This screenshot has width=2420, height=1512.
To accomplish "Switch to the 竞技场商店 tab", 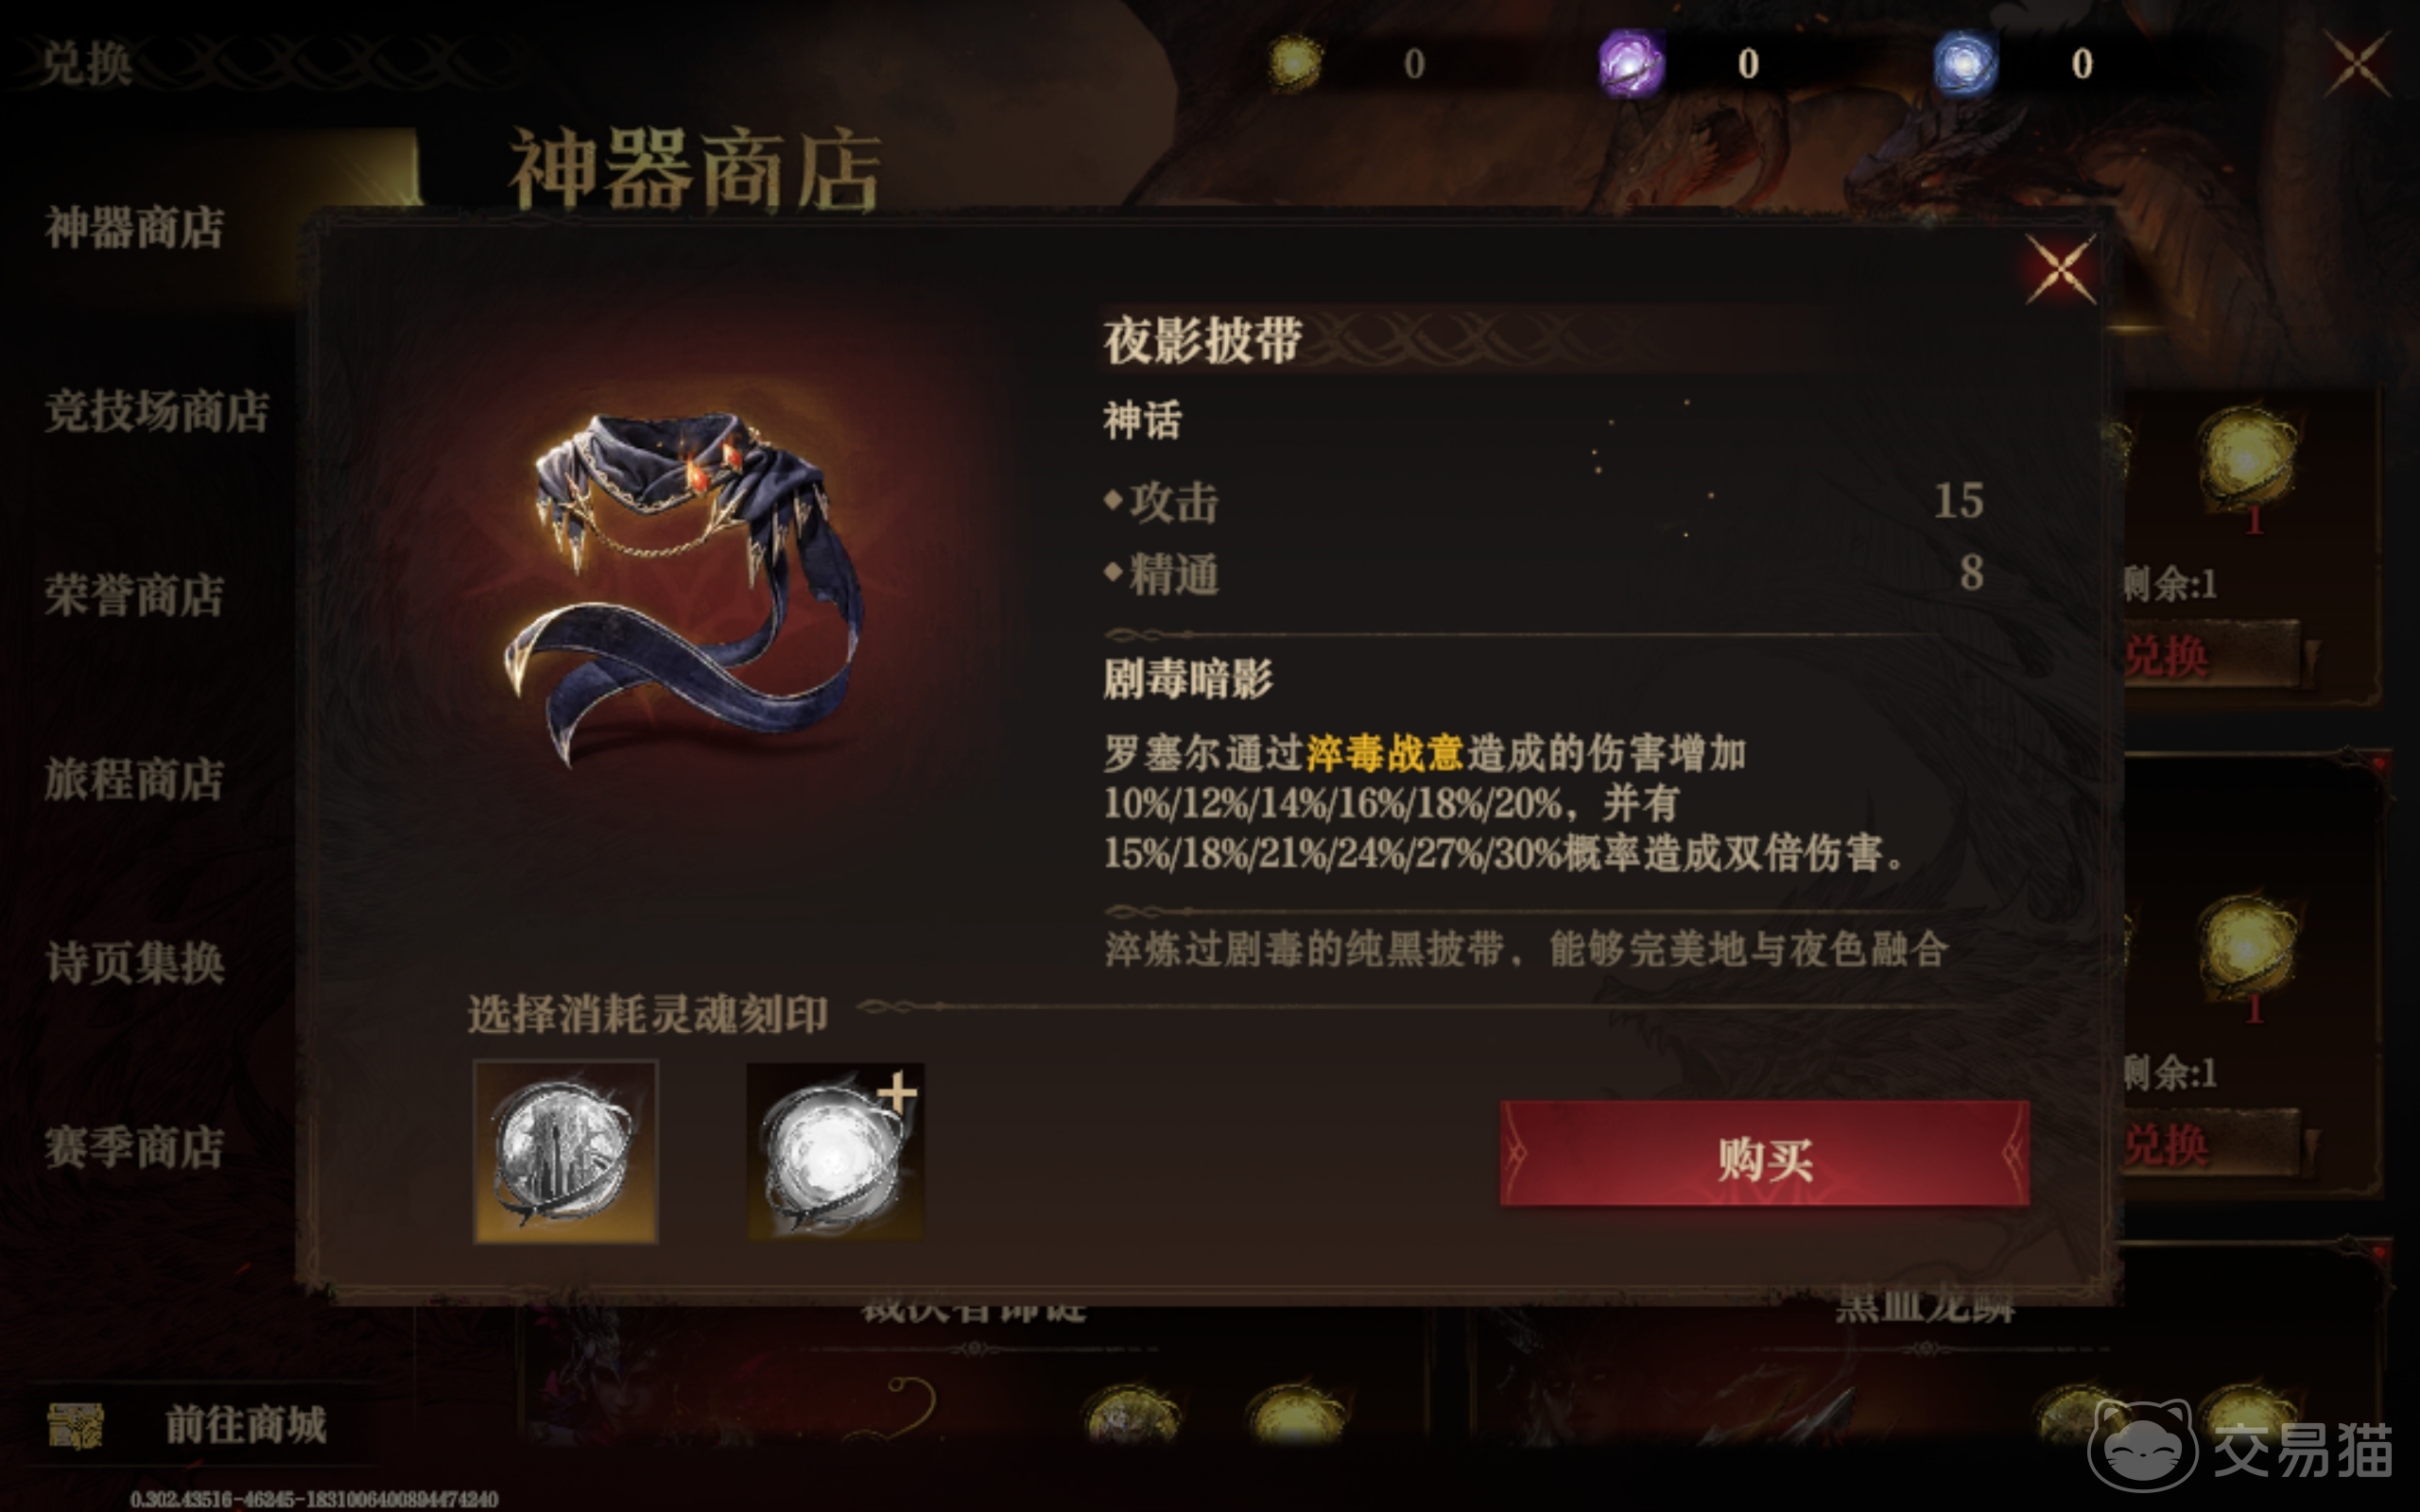I will pyautogui.click(x=157, y=411).
